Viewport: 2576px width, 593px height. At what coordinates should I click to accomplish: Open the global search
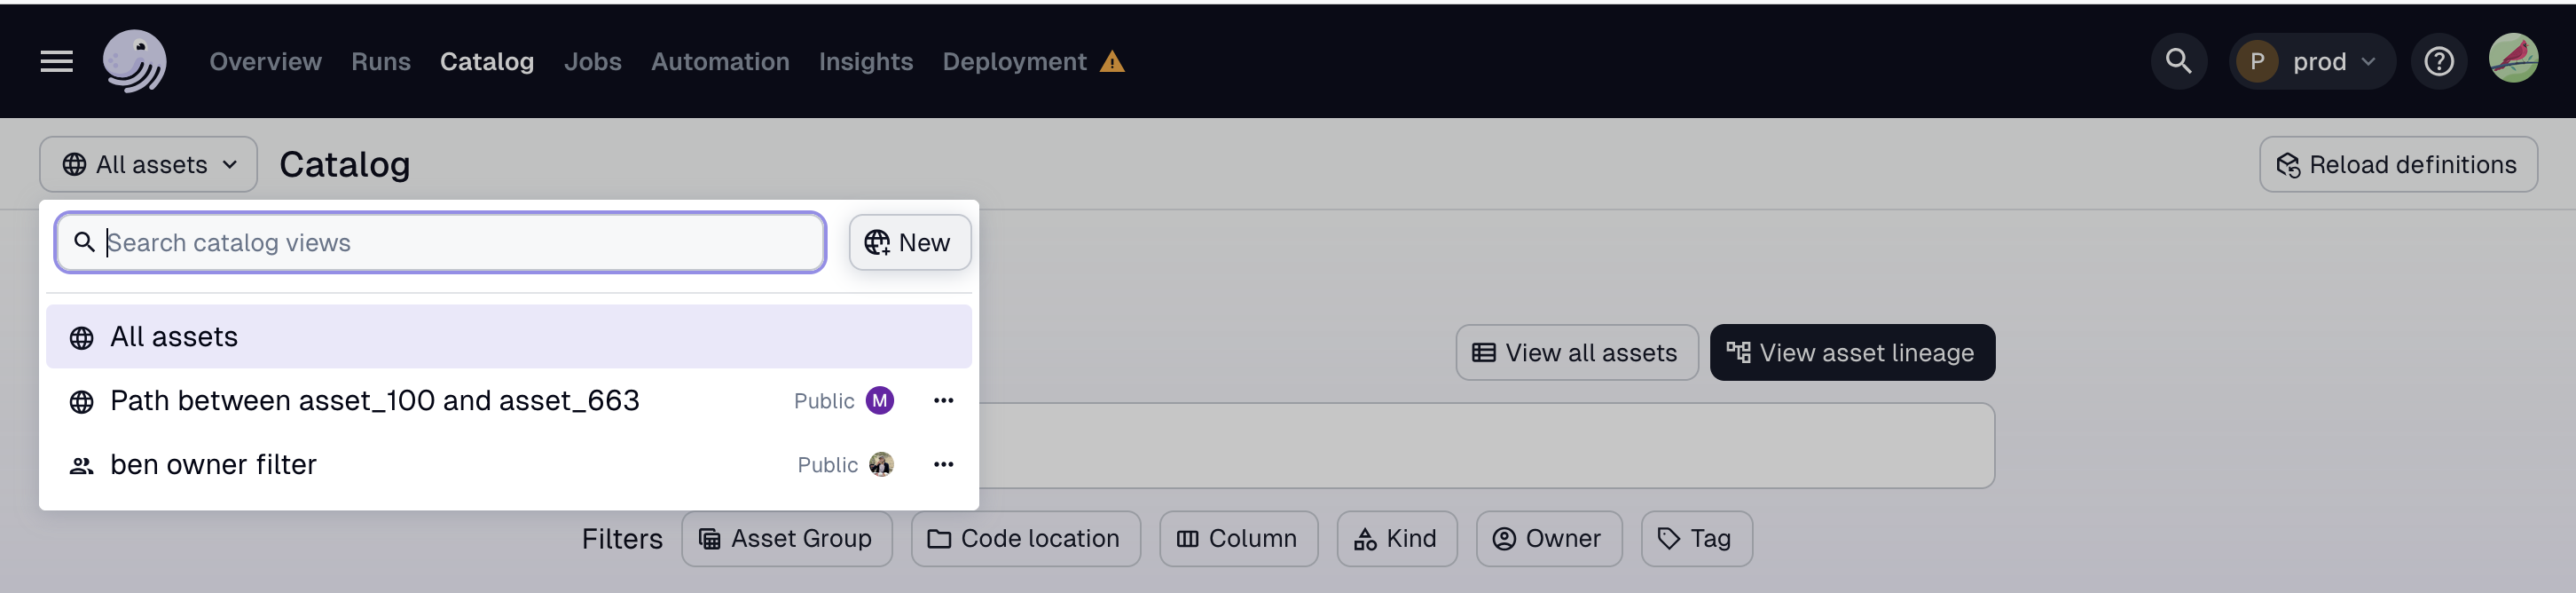pos(2179,61)
